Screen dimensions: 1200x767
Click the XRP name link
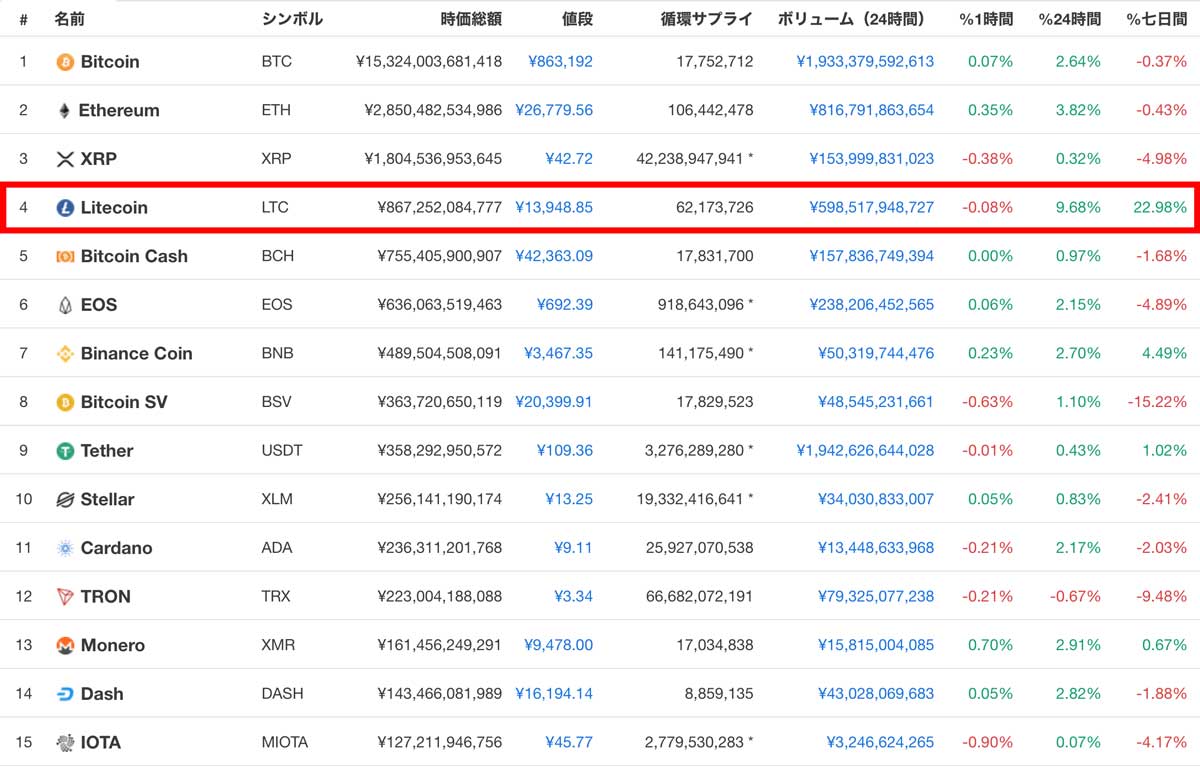[x=99, y=159]
